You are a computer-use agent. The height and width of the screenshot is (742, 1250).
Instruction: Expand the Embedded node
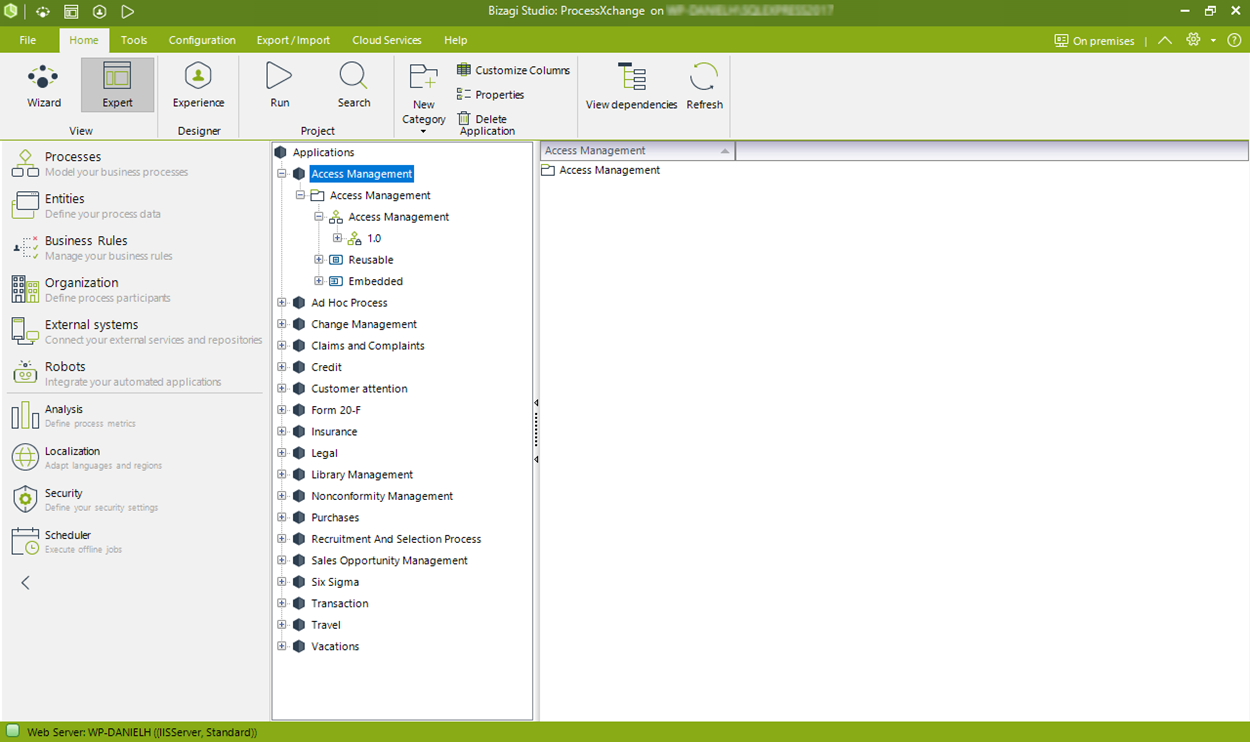[x=319, y=281]
